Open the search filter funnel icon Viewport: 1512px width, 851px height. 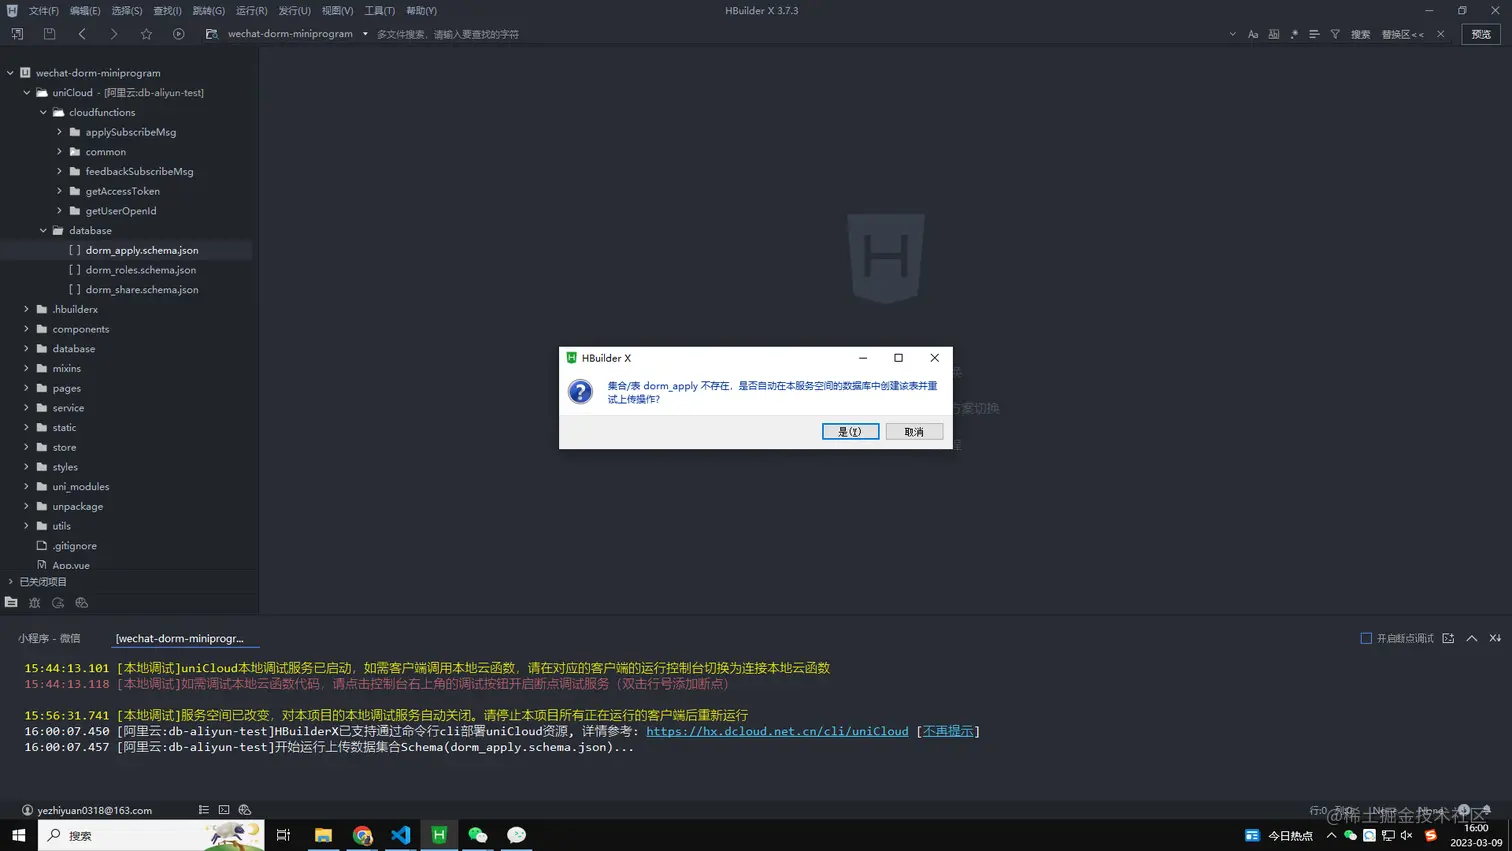pos(1335,34)
